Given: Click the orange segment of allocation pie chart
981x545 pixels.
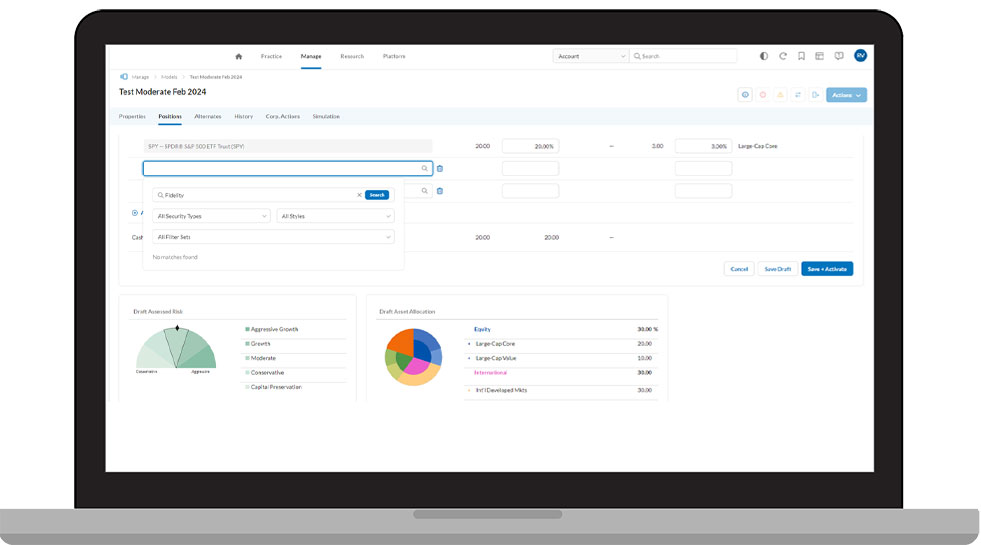Looking at the screenshot, I should click(400, 342).
